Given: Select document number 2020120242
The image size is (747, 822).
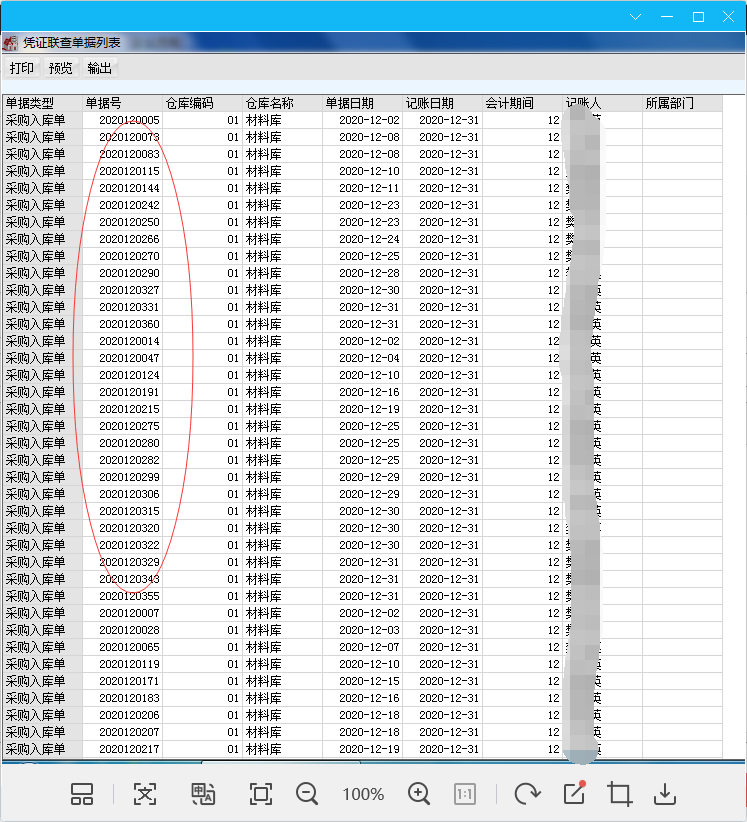Looking at the screenshot, I should coord(129,205).
